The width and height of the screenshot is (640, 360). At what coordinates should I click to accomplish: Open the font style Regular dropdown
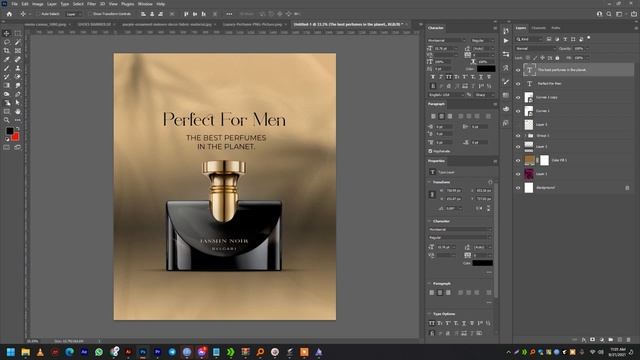[x=482, y=40]
